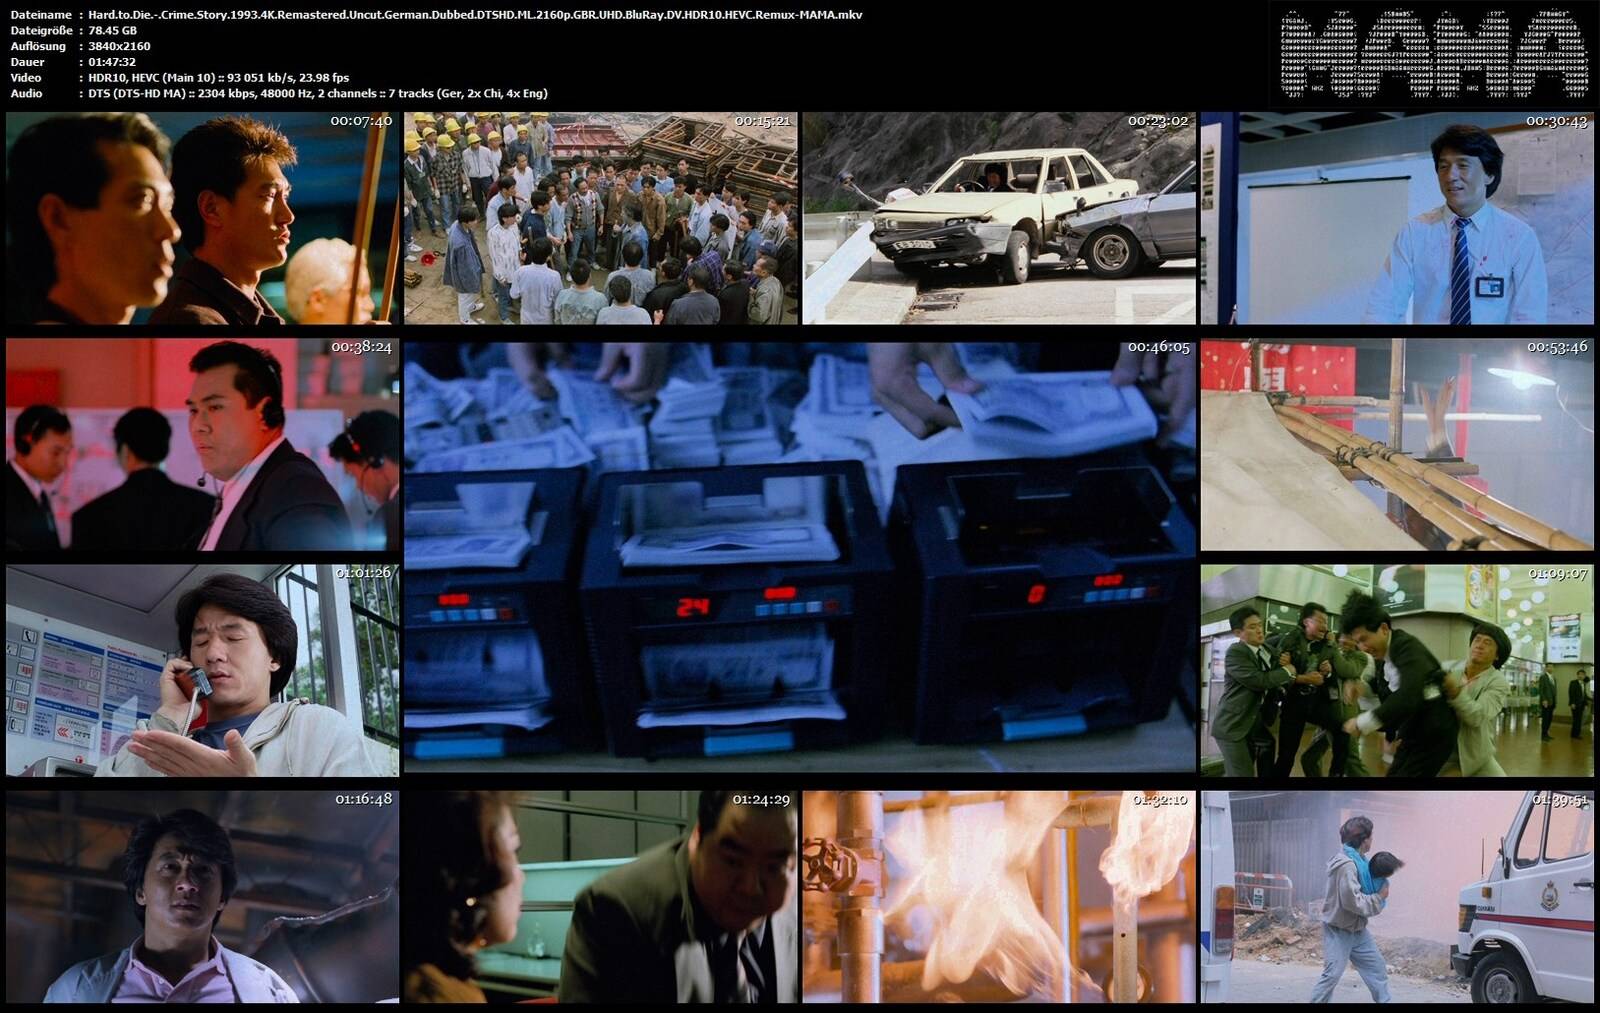Open the construction crowd thumbnail at 00:15:21
The image size is (1600, 1013).
coord(600,218)
